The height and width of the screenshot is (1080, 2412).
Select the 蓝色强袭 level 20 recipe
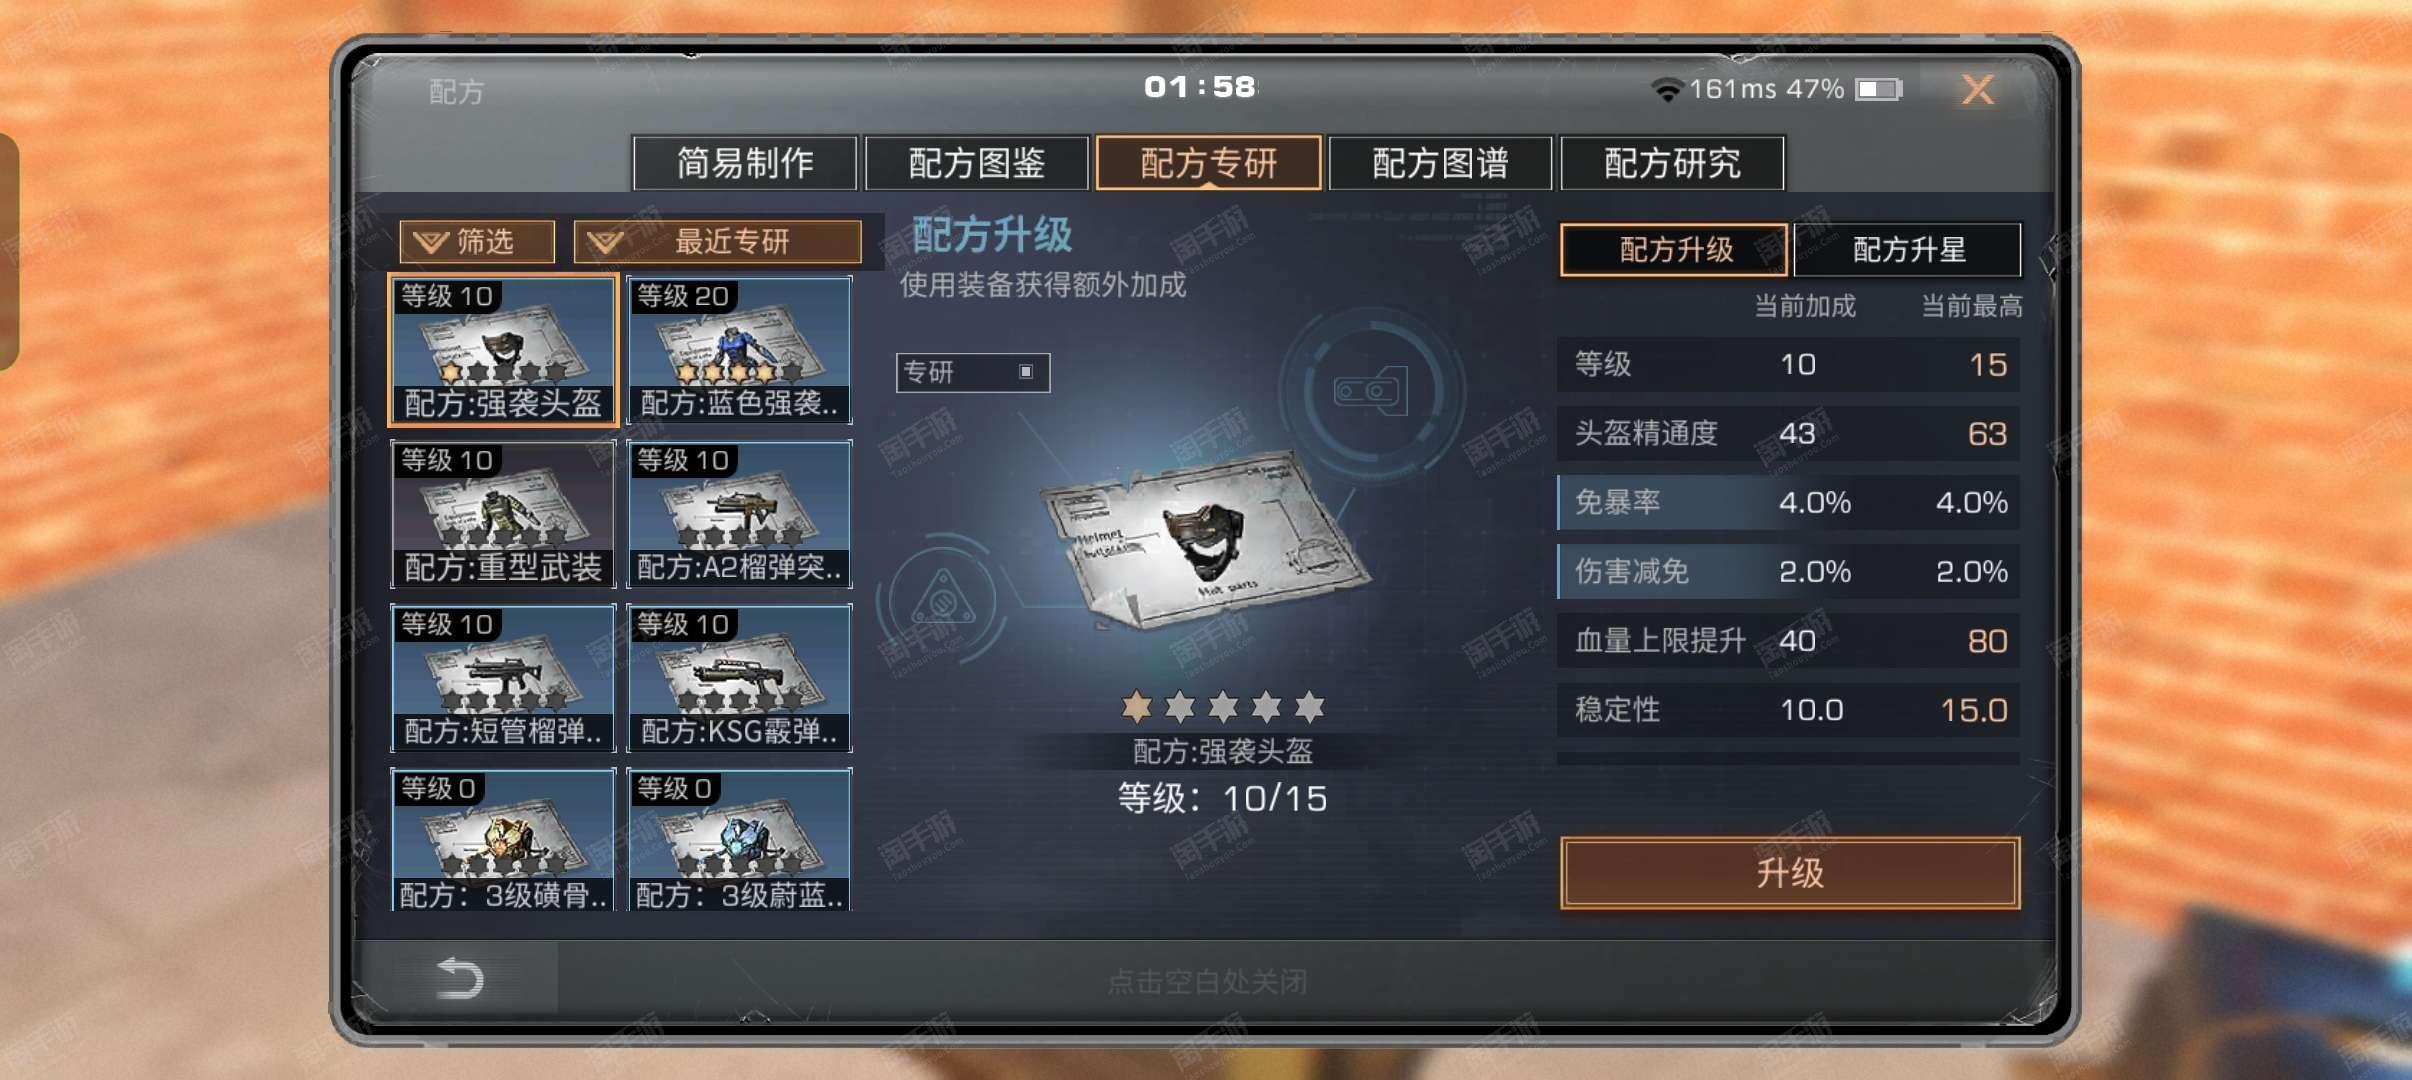(739, 350)
